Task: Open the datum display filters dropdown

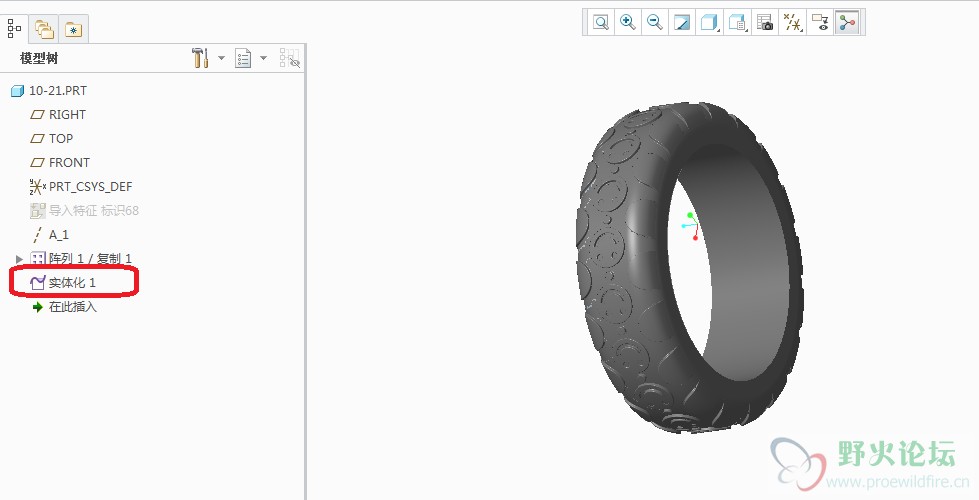Action: [793, 22]
